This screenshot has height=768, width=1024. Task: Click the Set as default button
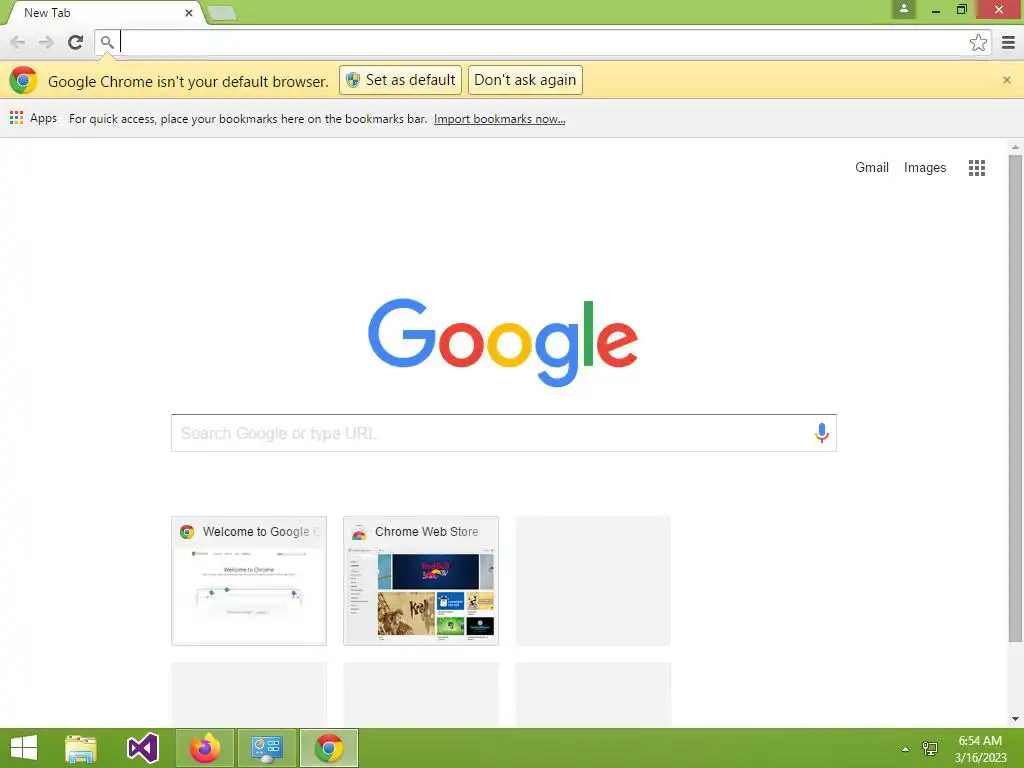point(400,80)
